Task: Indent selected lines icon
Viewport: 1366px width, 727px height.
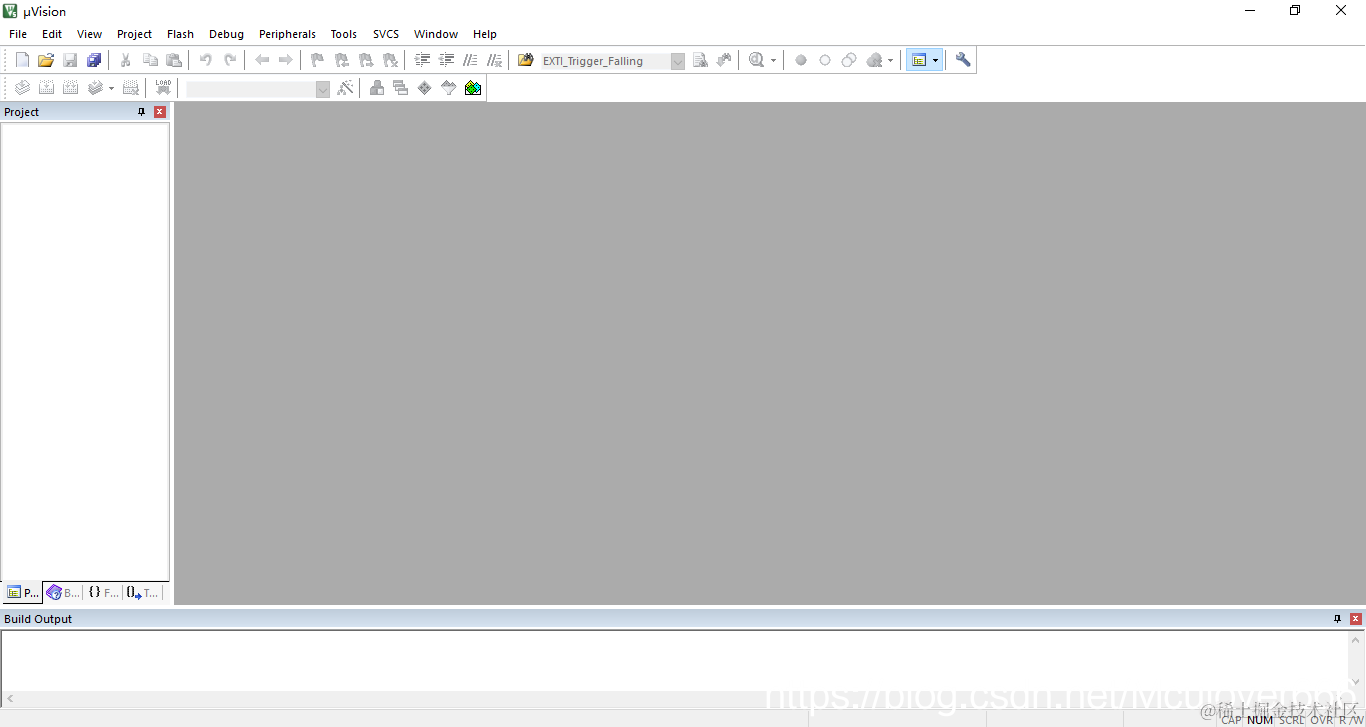Action: coord(422,60)
